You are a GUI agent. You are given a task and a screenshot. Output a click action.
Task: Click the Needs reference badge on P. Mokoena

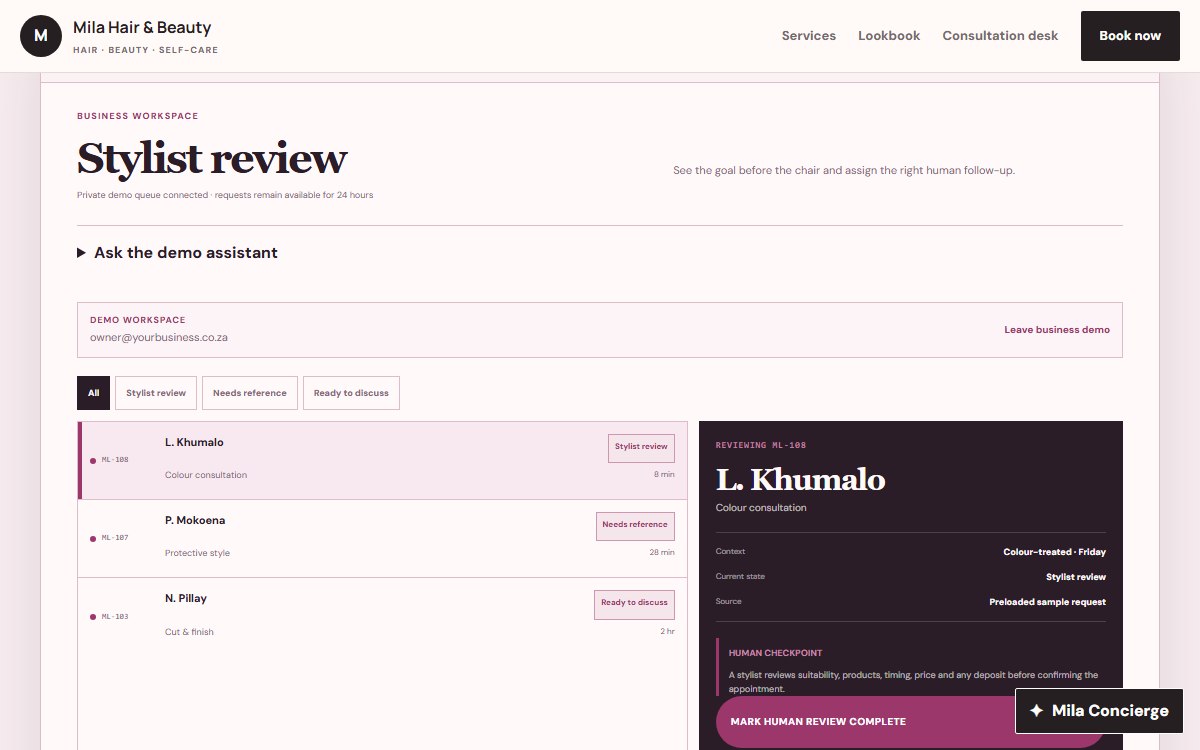[x=635, y=526]
